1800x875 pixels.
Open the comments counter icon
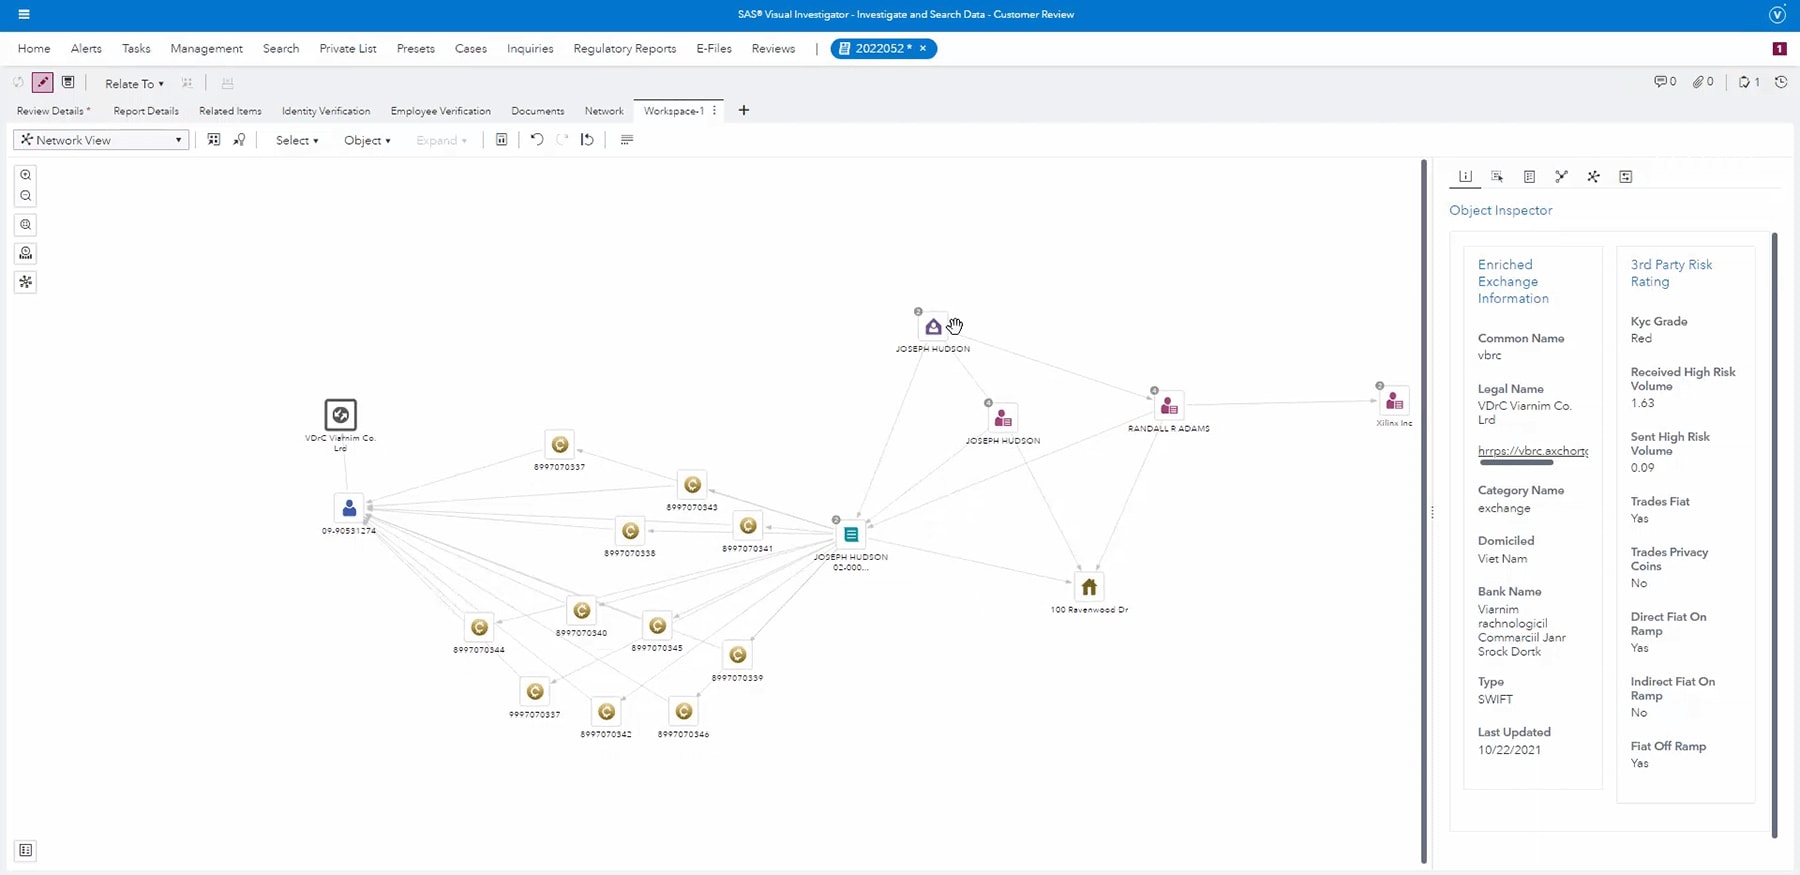pyautogui.click(x=1665, y=82)
